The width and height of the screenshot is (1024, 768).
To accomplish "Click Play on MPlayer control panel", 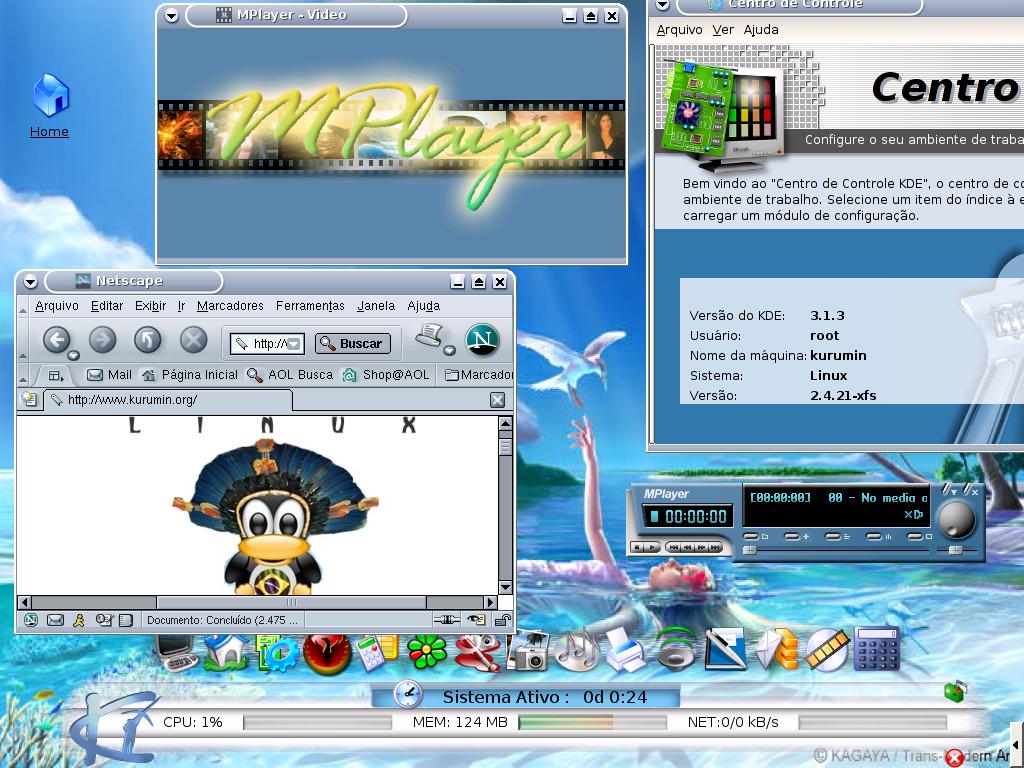I will click(652, 547).
